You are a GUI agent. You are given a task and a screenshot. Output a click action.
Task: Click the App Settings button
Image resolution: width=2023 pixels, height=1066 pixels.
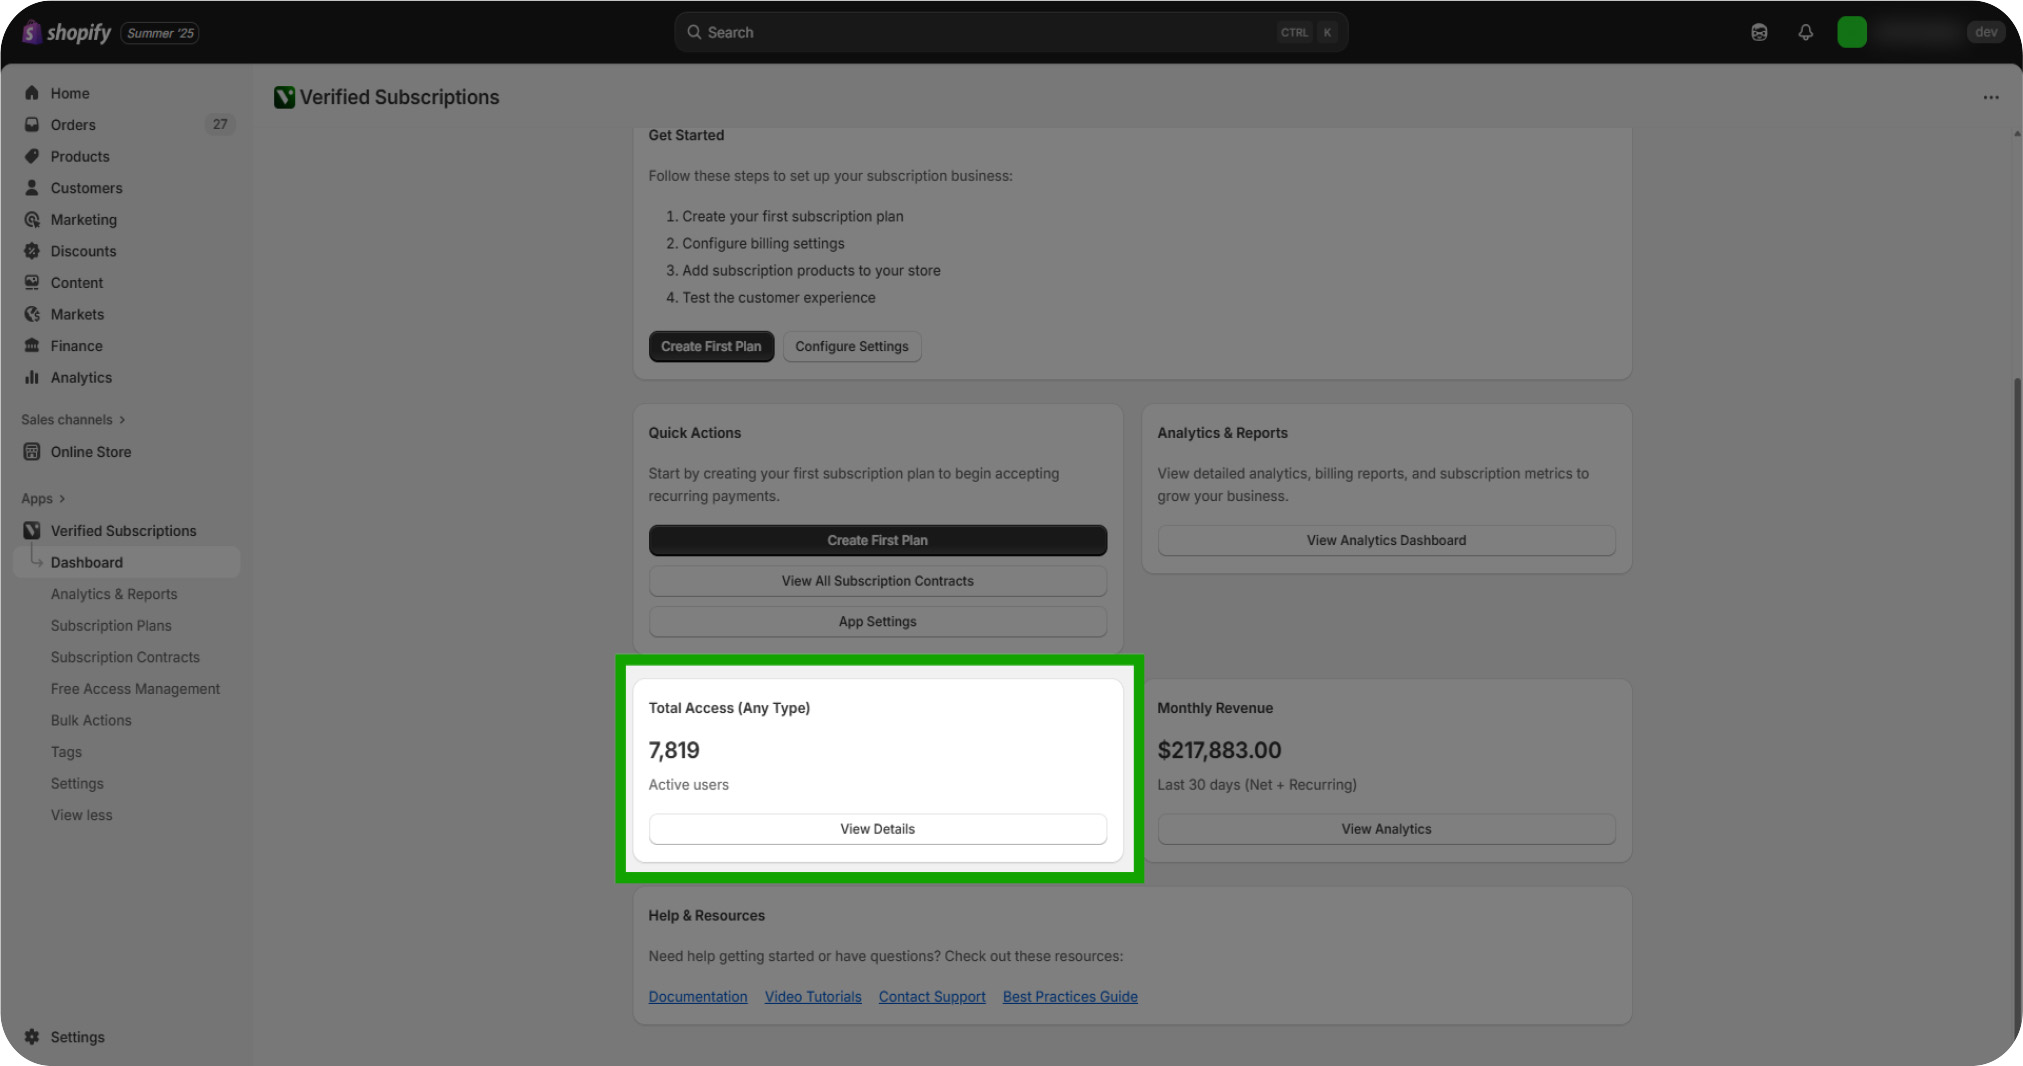pyautogui.click(x=877, y=622)
